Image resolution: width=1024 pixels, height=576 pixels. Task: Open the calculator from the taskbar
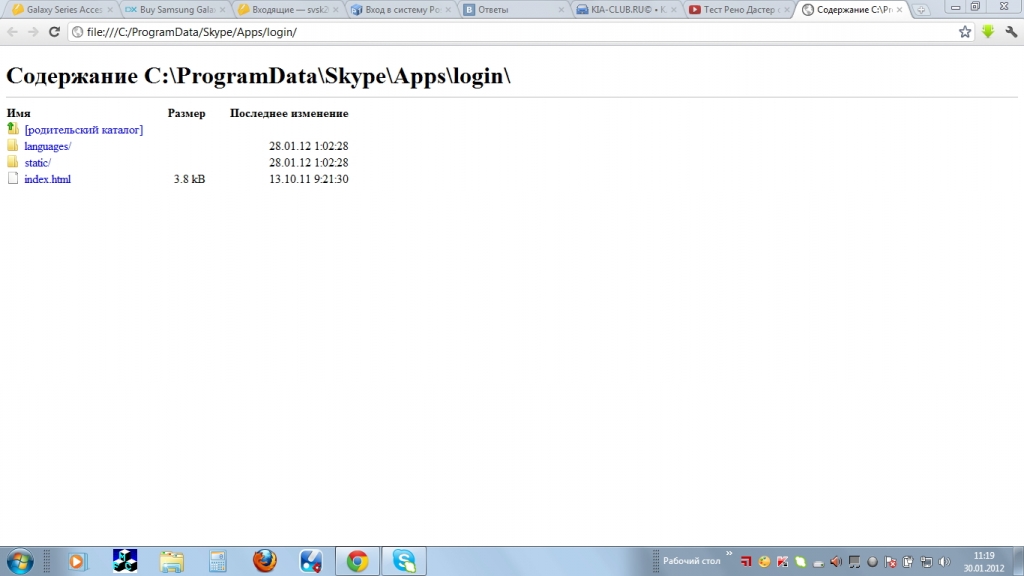click(x=218, y=561)
